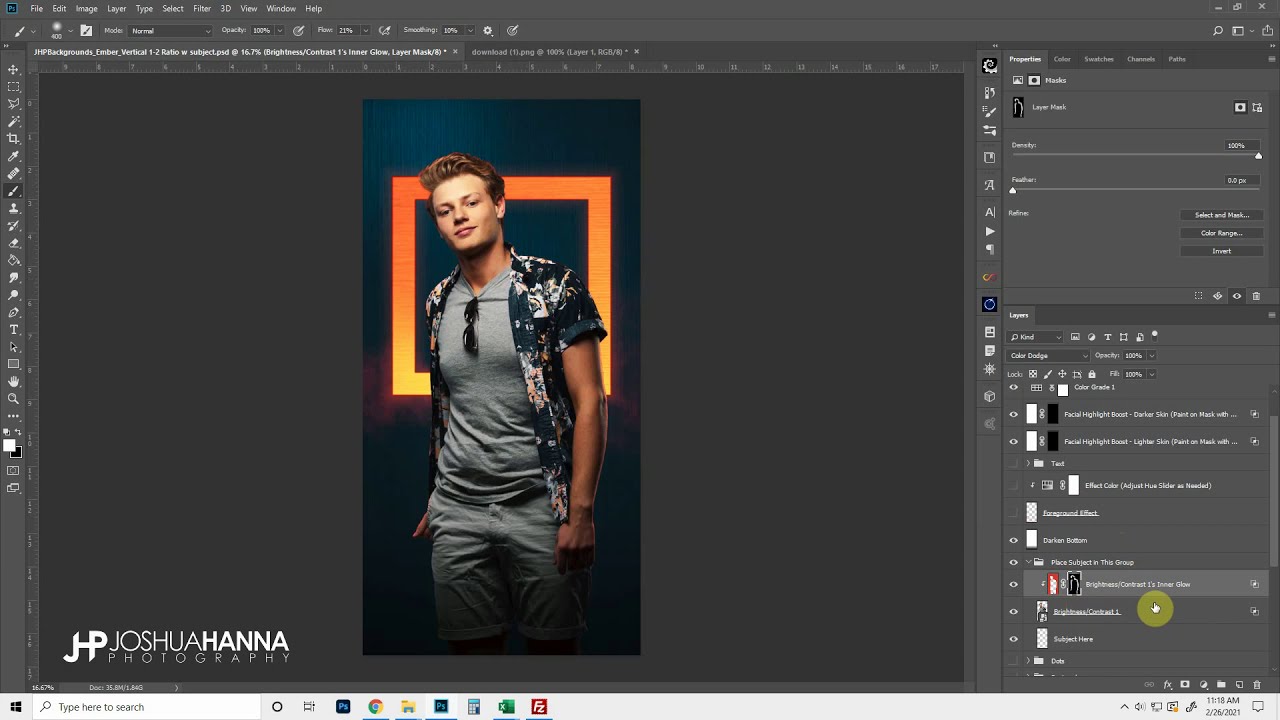The height and width of the screenshot is (720, 1280).
Task: Select the Crop tool
Action: [13, 138]
